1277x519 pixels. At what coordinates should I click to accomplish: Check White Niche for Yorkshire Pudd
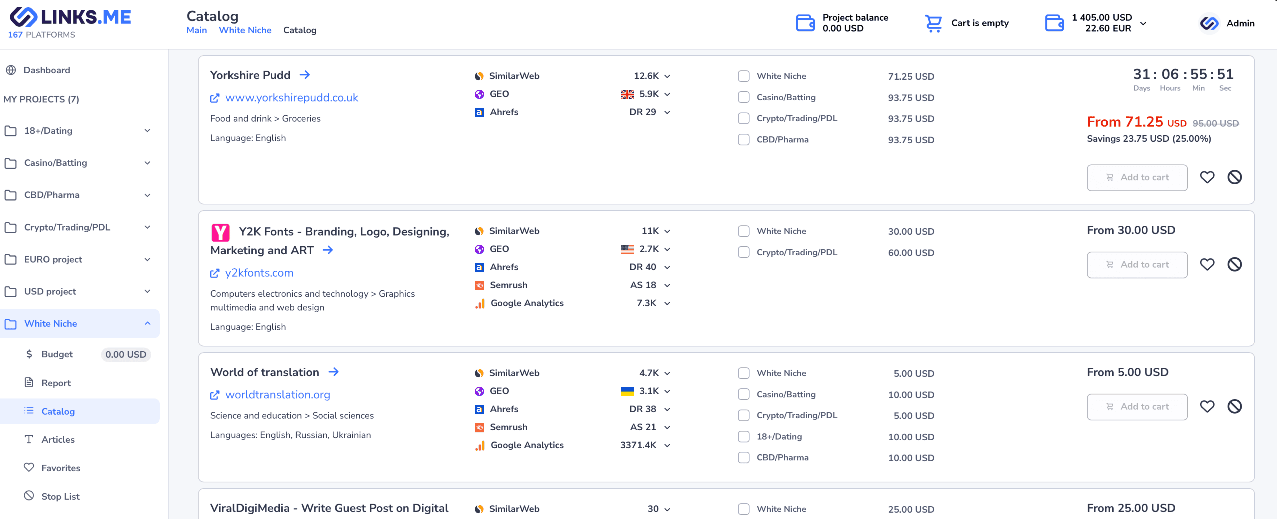744,76
